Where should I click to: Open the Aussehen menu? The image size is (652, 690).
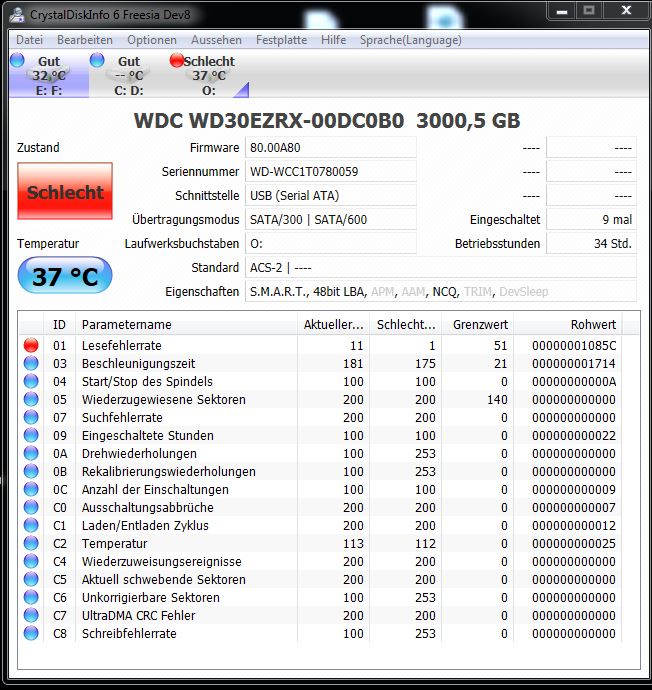point(216,40)
